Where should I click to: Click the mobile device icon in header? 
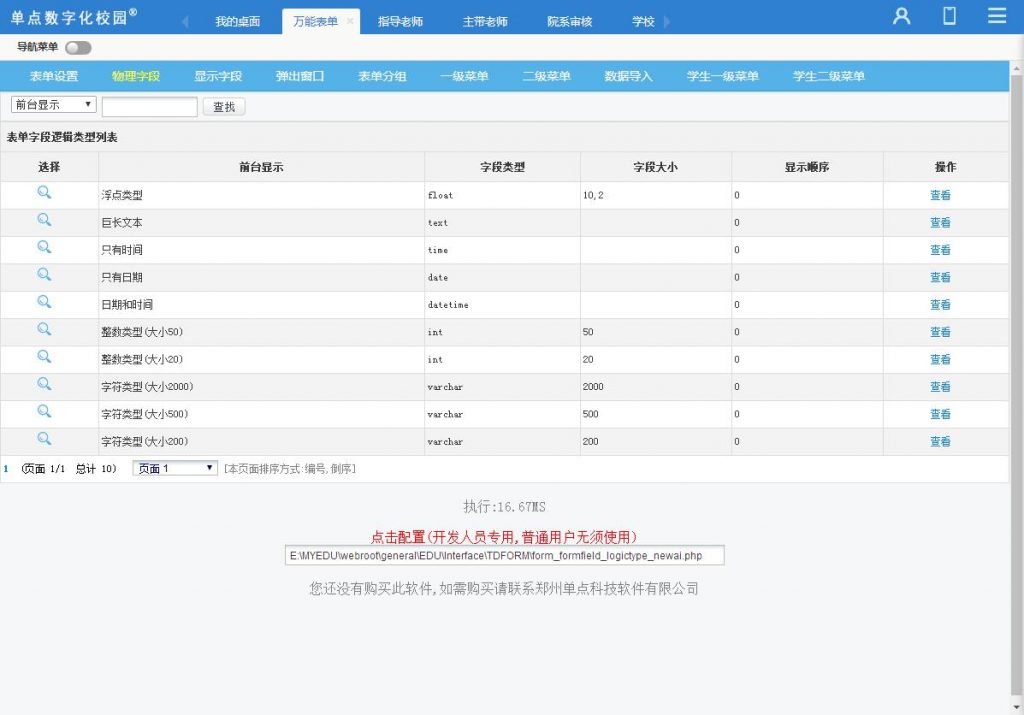tap(950, 16)
